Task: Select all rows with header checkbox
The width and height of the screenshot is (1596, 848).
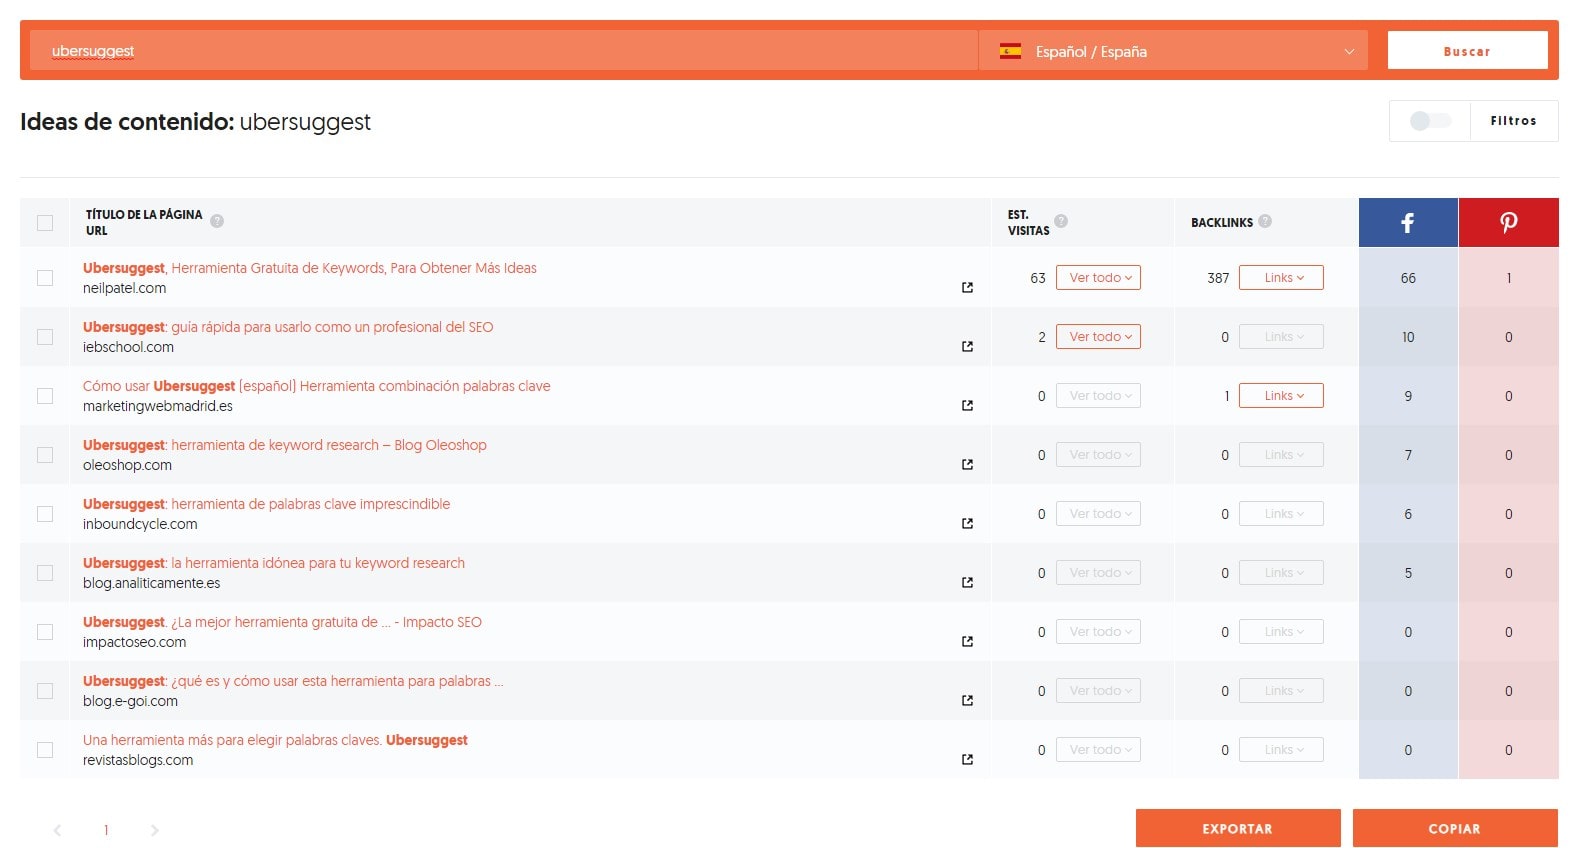Action: [x=45, y=222]
